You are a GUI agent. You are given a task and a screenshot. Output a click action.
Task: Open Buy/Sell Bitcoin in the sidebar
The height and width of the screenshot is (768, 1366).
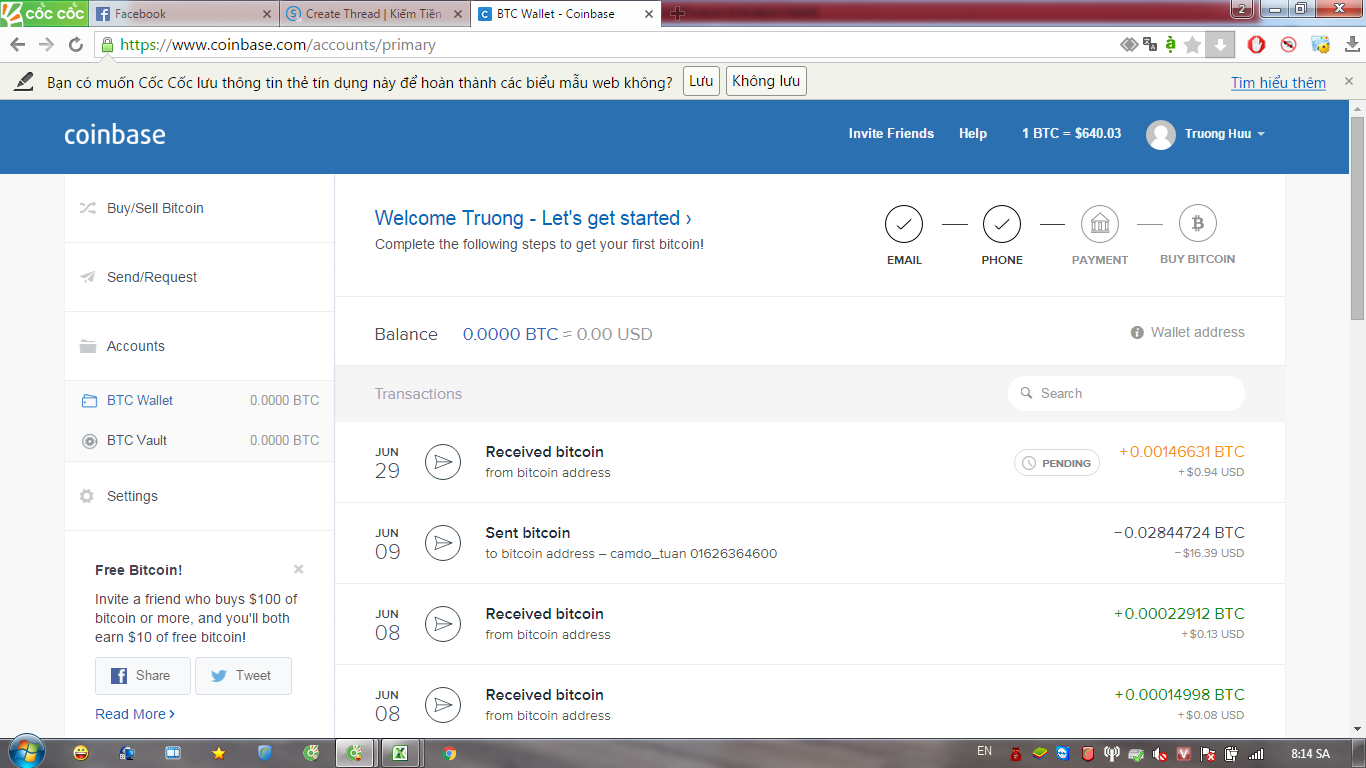(x=199, y=208)
